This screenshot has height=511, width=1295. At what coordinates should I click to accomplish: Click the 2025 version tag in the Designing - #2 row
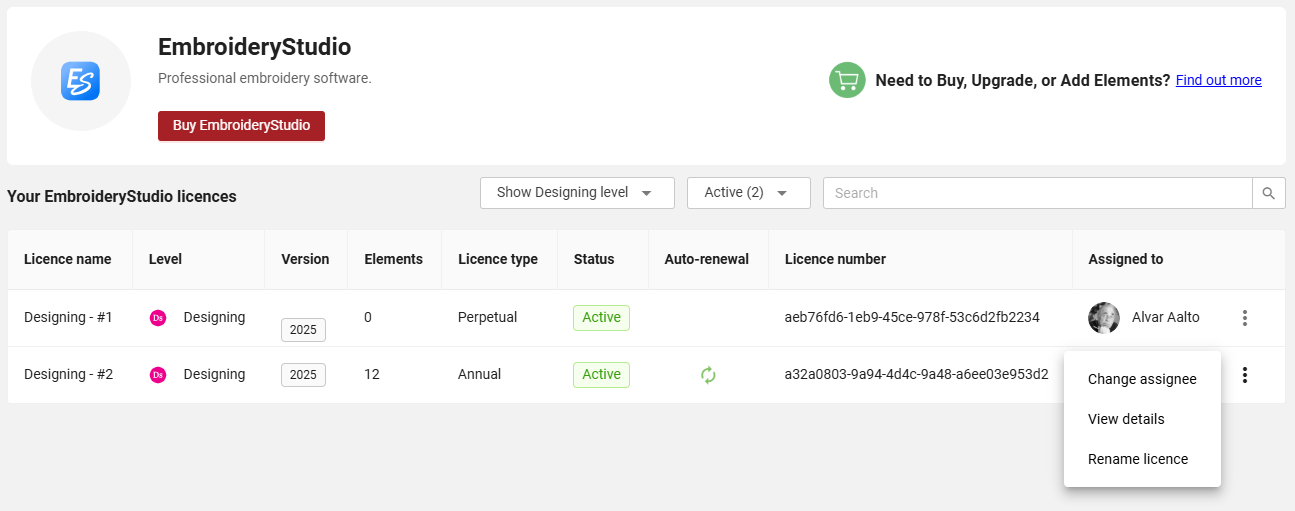(x=303, y=375)
